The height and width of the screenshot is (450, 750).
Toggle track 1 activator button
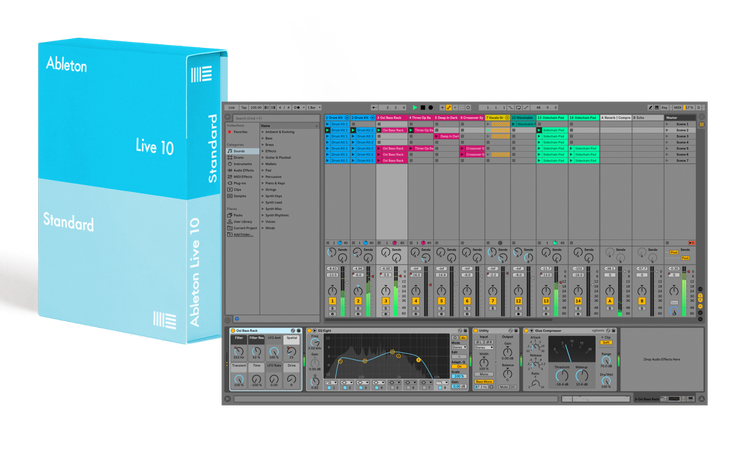tap(332, 301)
